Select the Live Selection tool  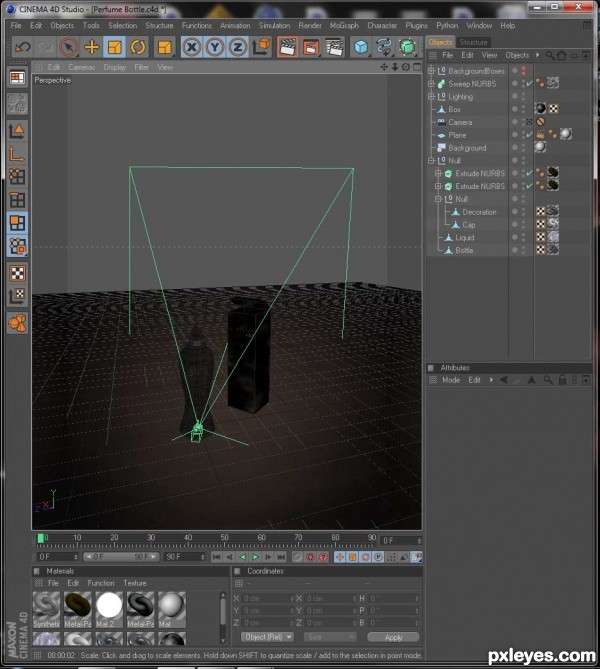point(68,47)
